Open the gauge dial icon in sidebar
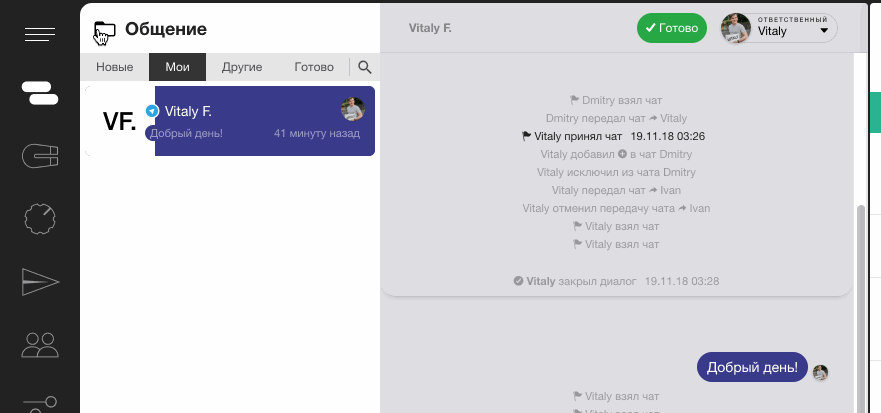 click(40, 219)
